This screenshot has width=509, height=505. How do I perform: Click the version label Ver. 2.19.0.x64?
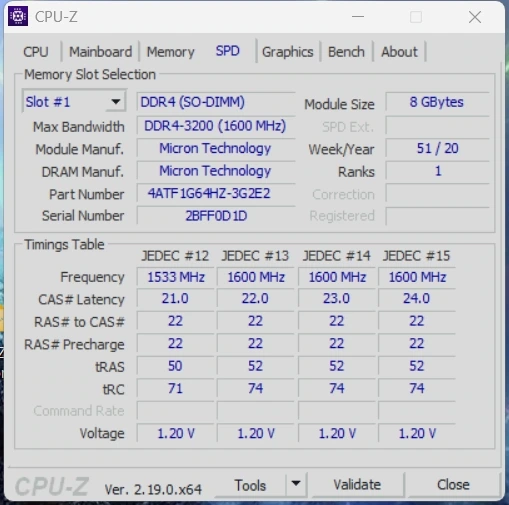(153, 489)
